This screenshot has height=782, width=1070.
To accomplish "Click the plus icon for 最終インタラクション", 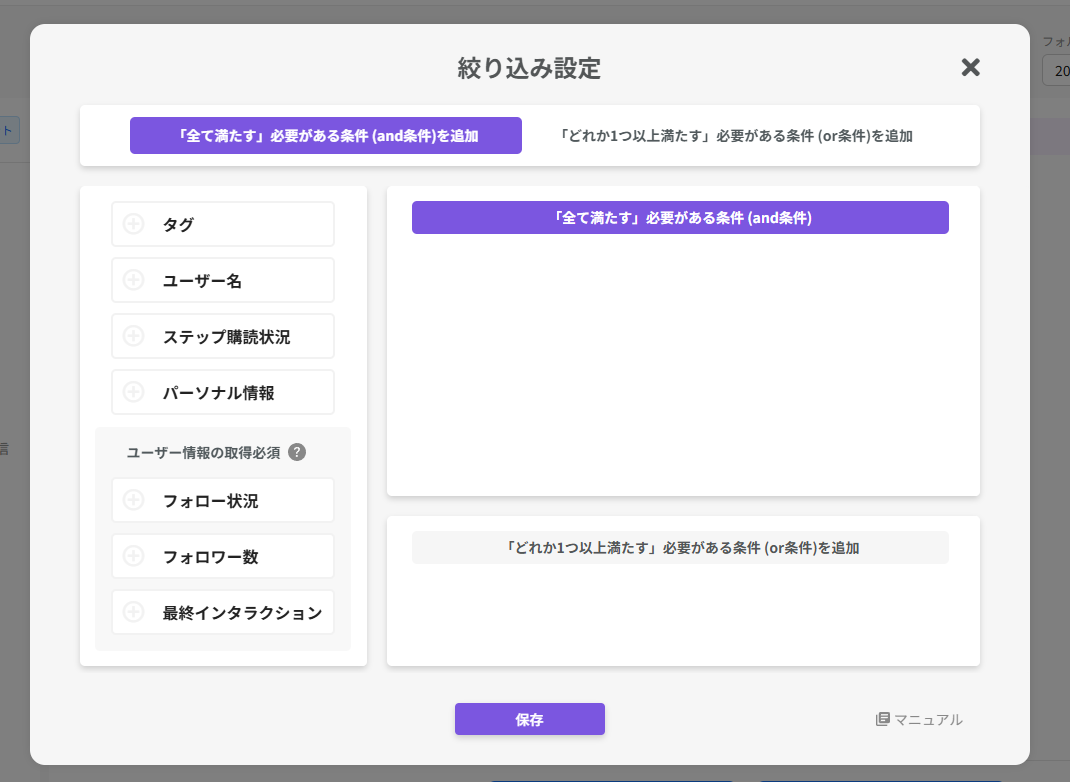I will click(133, 612).
